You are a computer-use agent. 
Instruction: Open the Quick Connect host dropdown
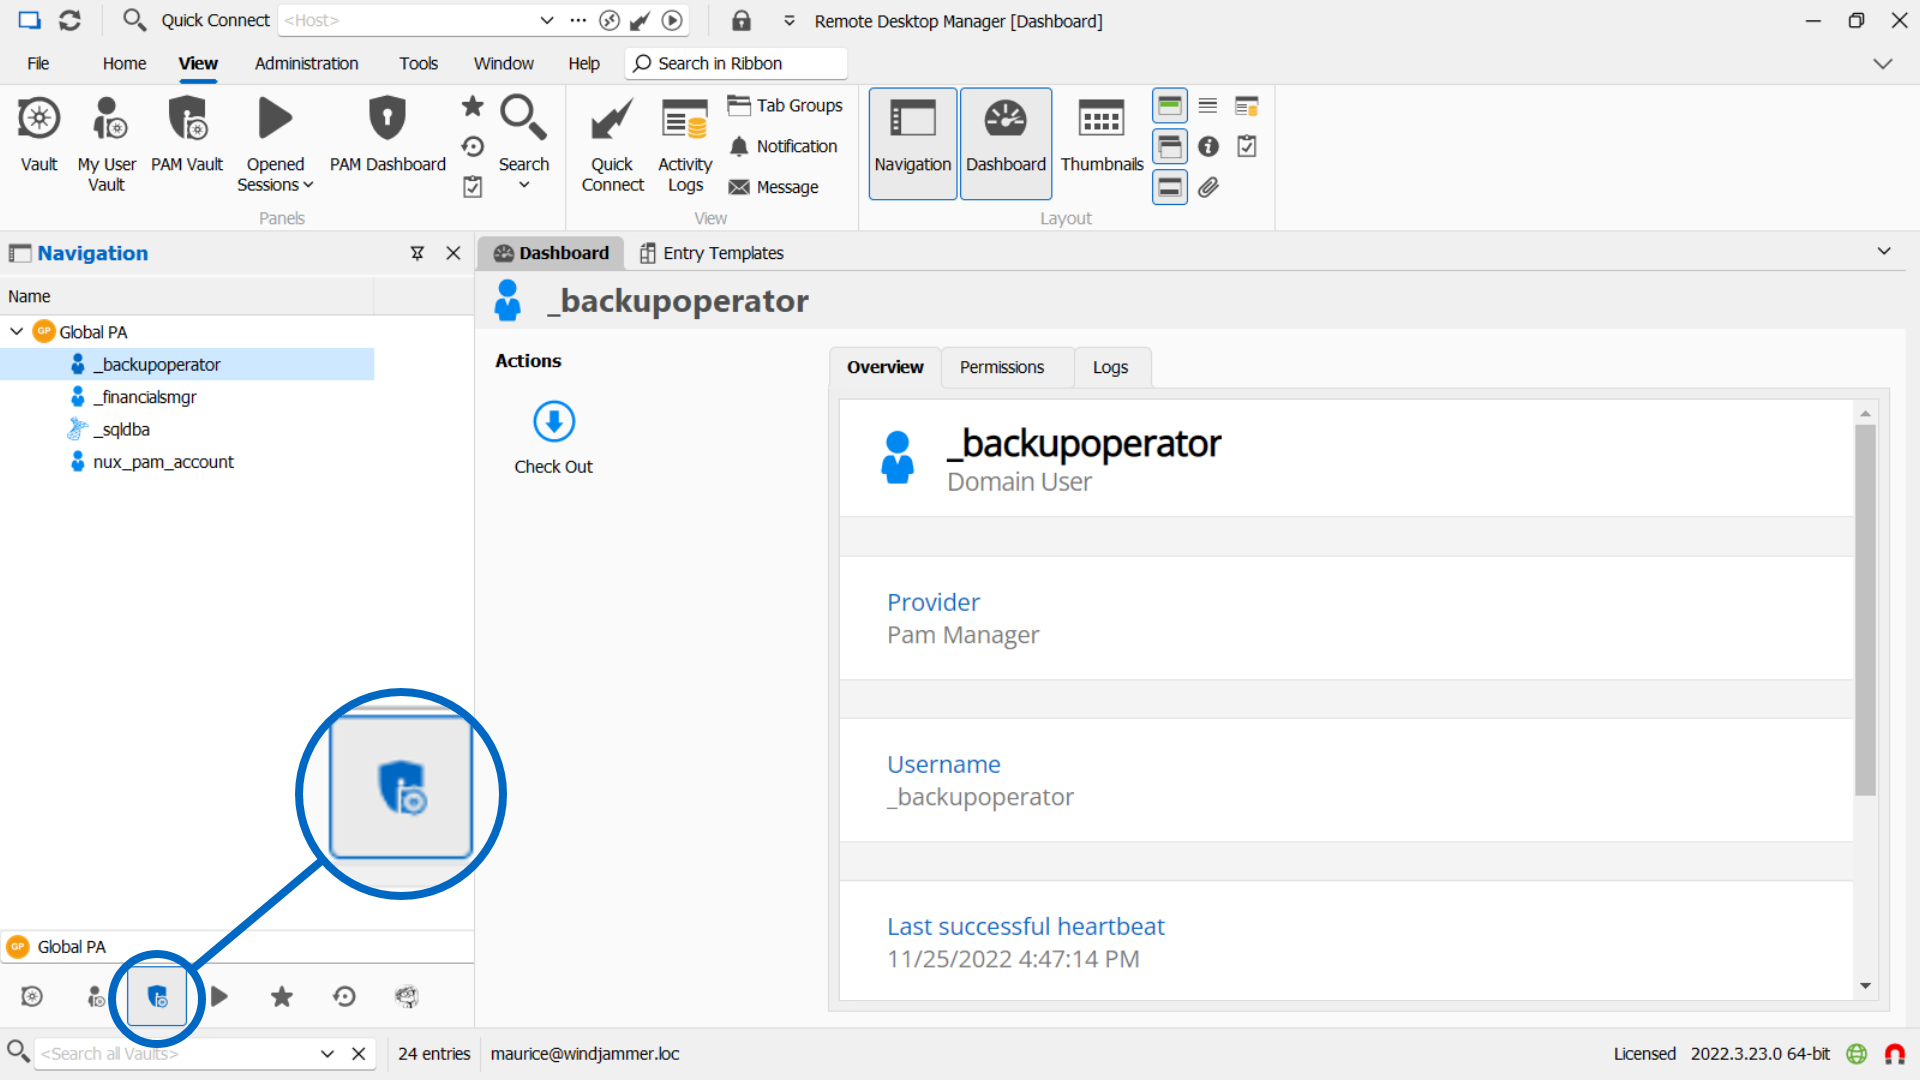(546, 20)
